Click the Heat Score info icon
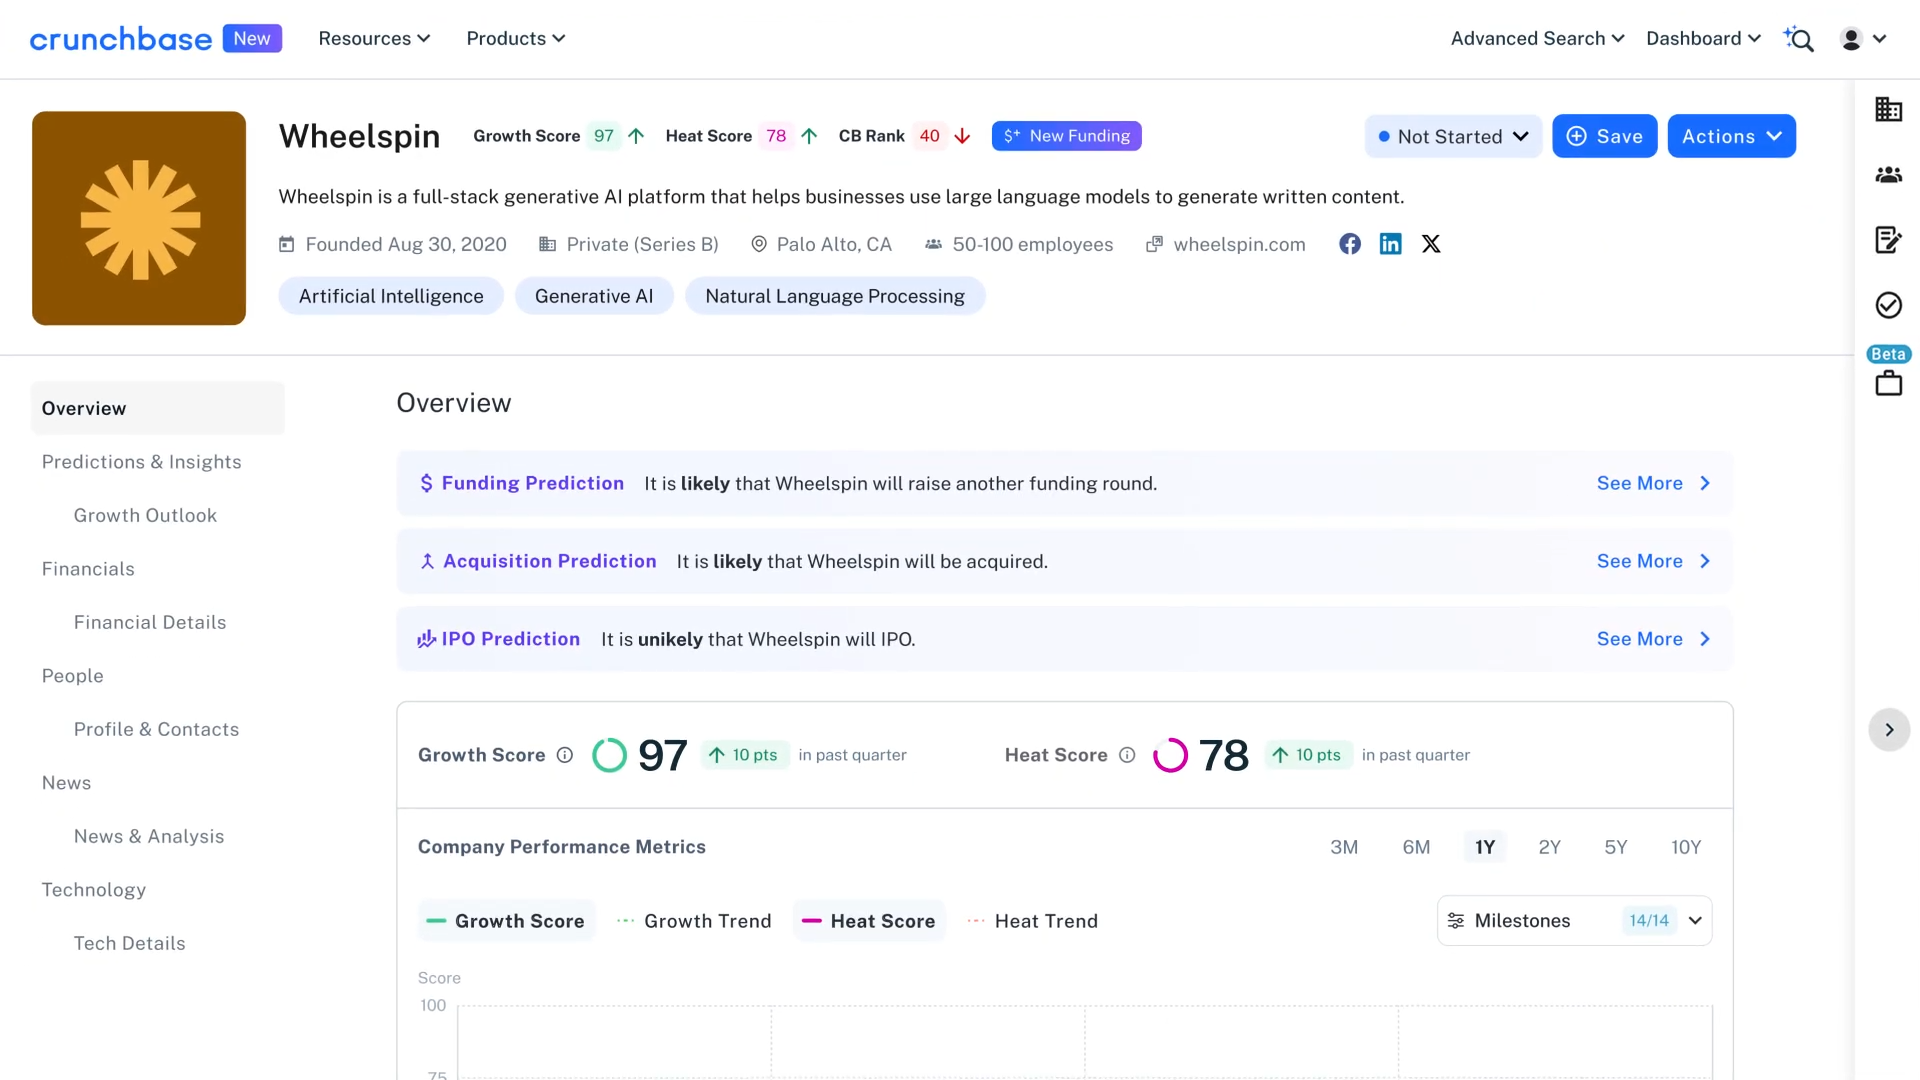The image size is (1920, 1080). click(1127, 755)
